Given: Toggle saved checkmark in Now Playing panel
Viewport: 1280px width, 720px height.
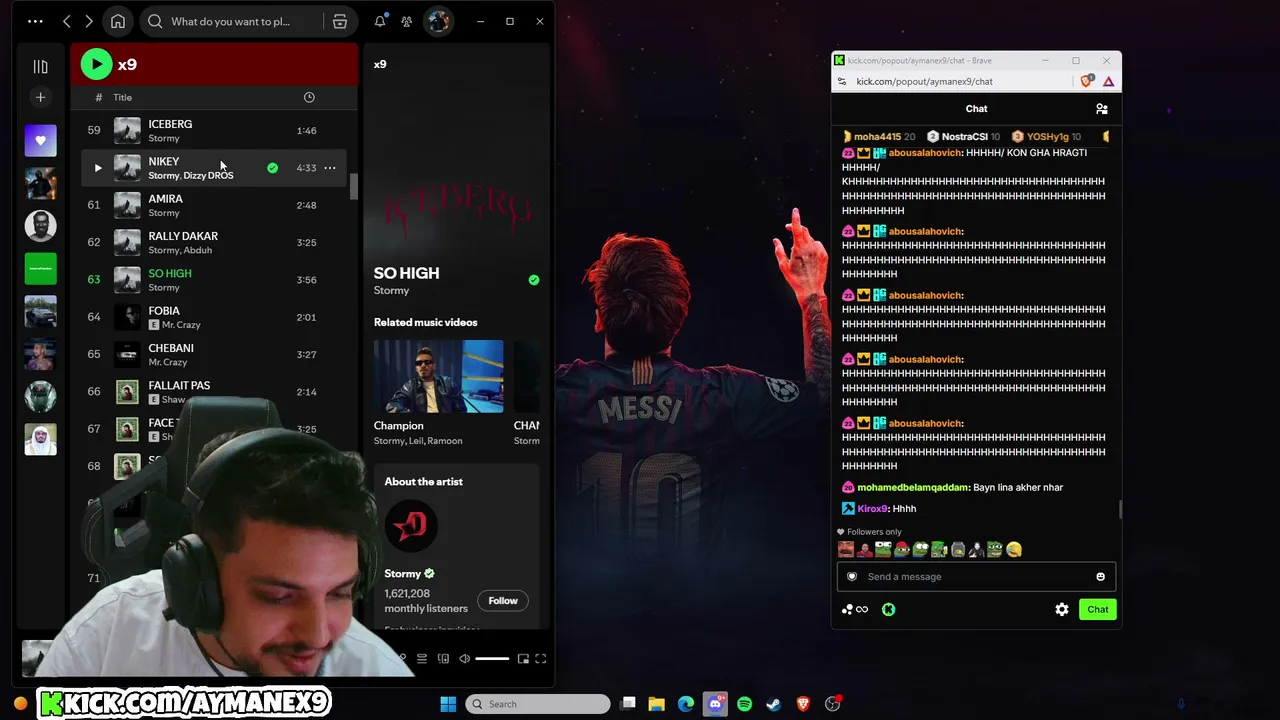Looking at the screenshot, I should tap(534, 280).
